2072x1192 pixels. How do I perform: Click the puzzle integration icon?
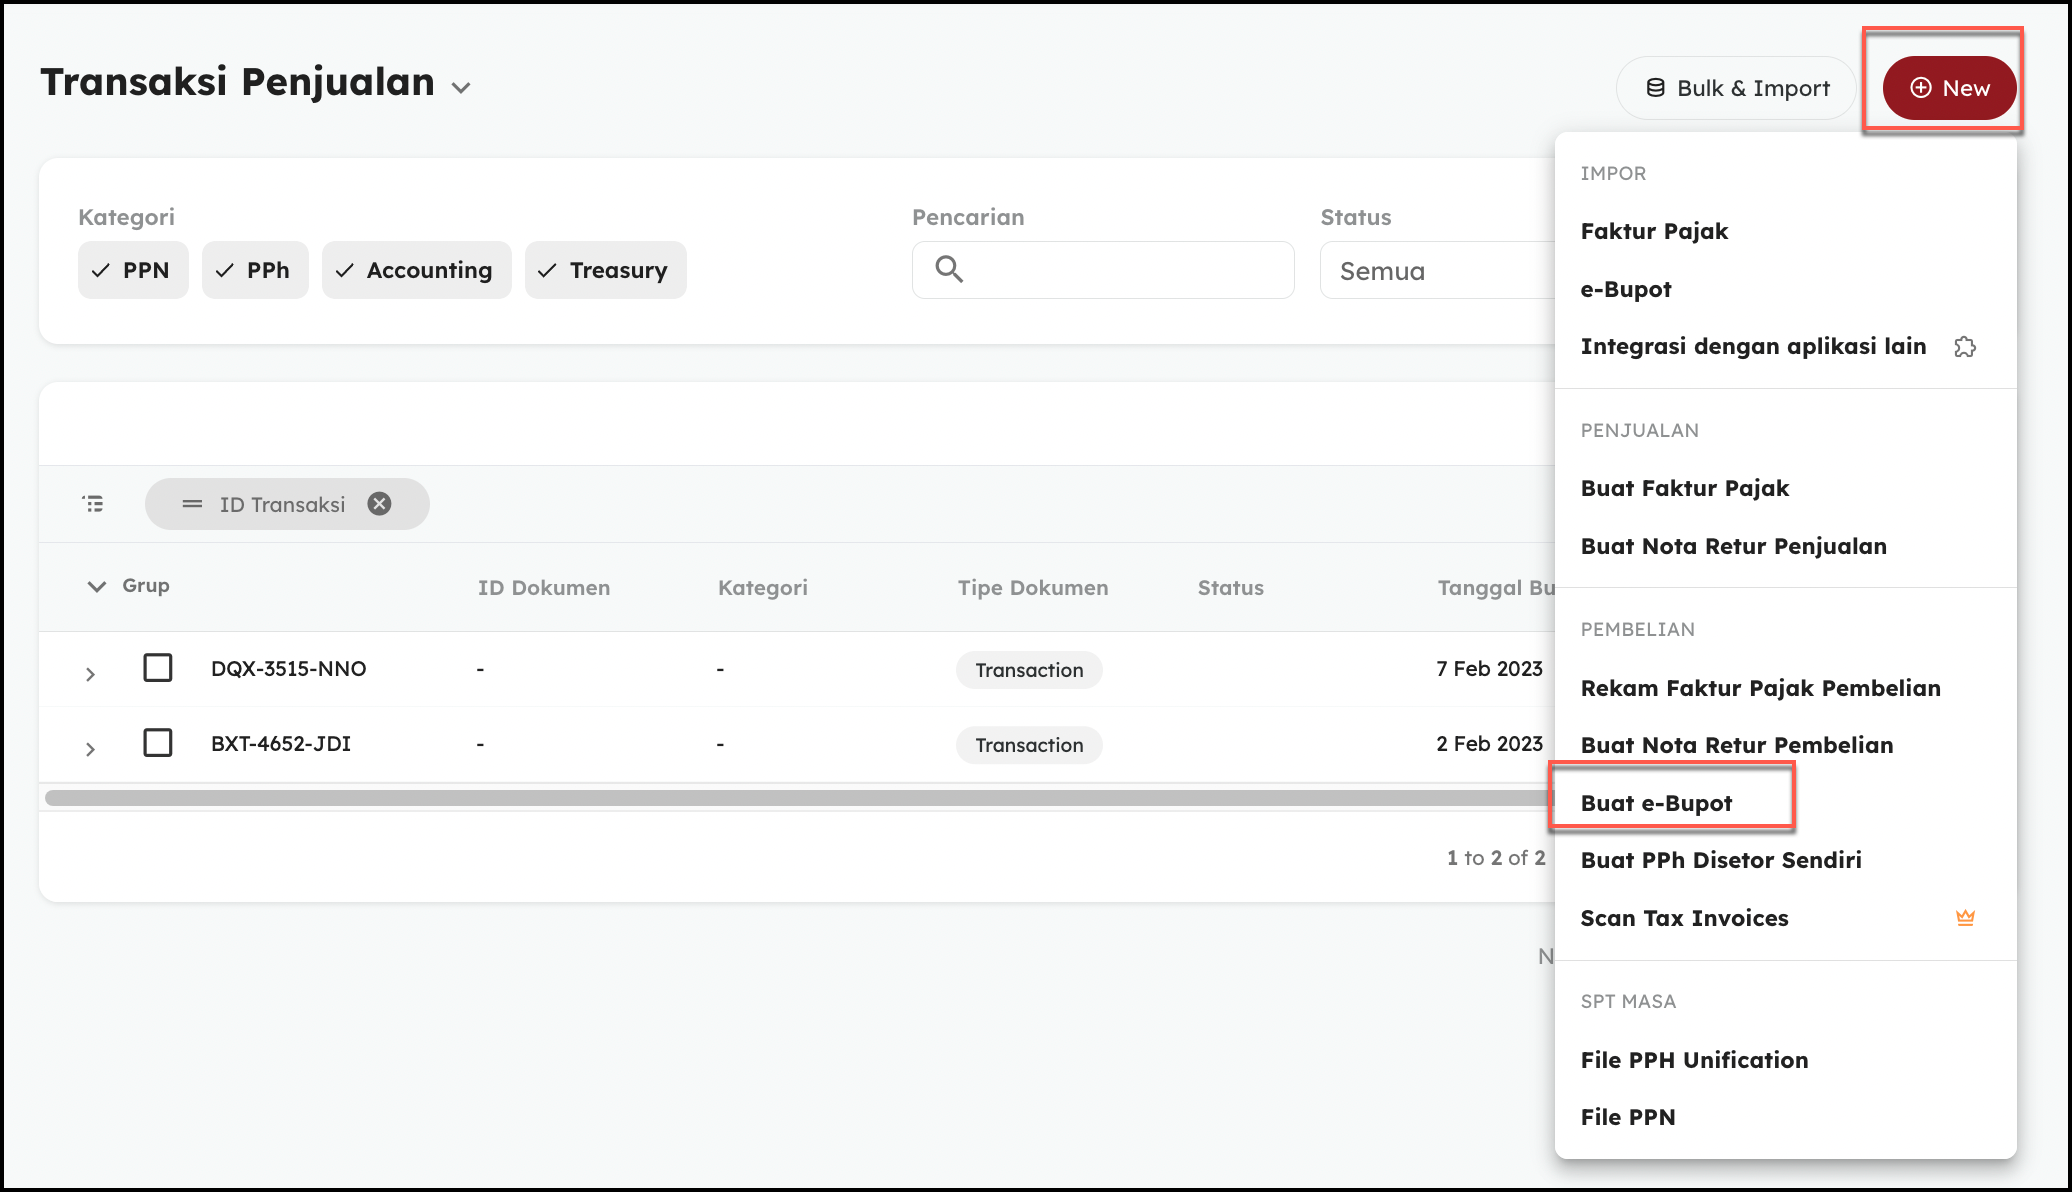point(1964,347)
